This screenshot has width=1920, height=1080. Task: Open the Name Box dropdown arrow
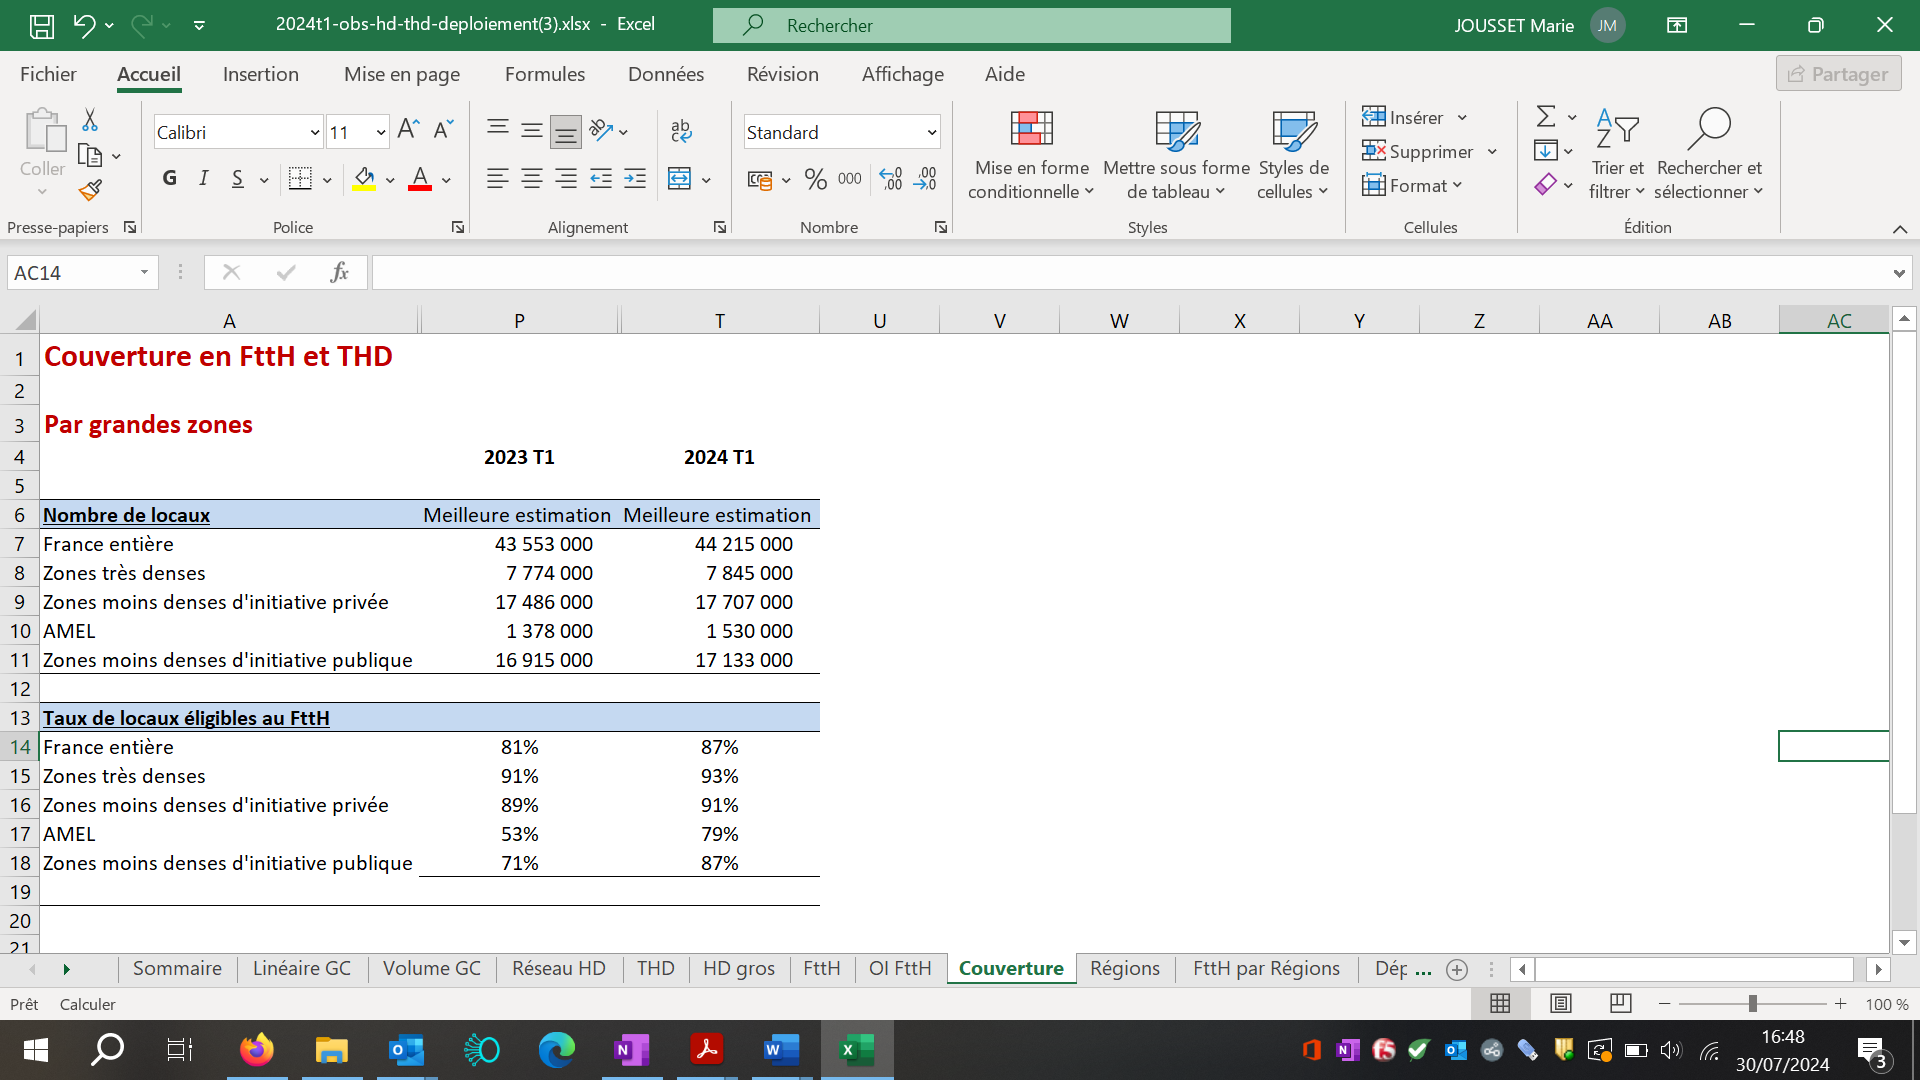144,272
